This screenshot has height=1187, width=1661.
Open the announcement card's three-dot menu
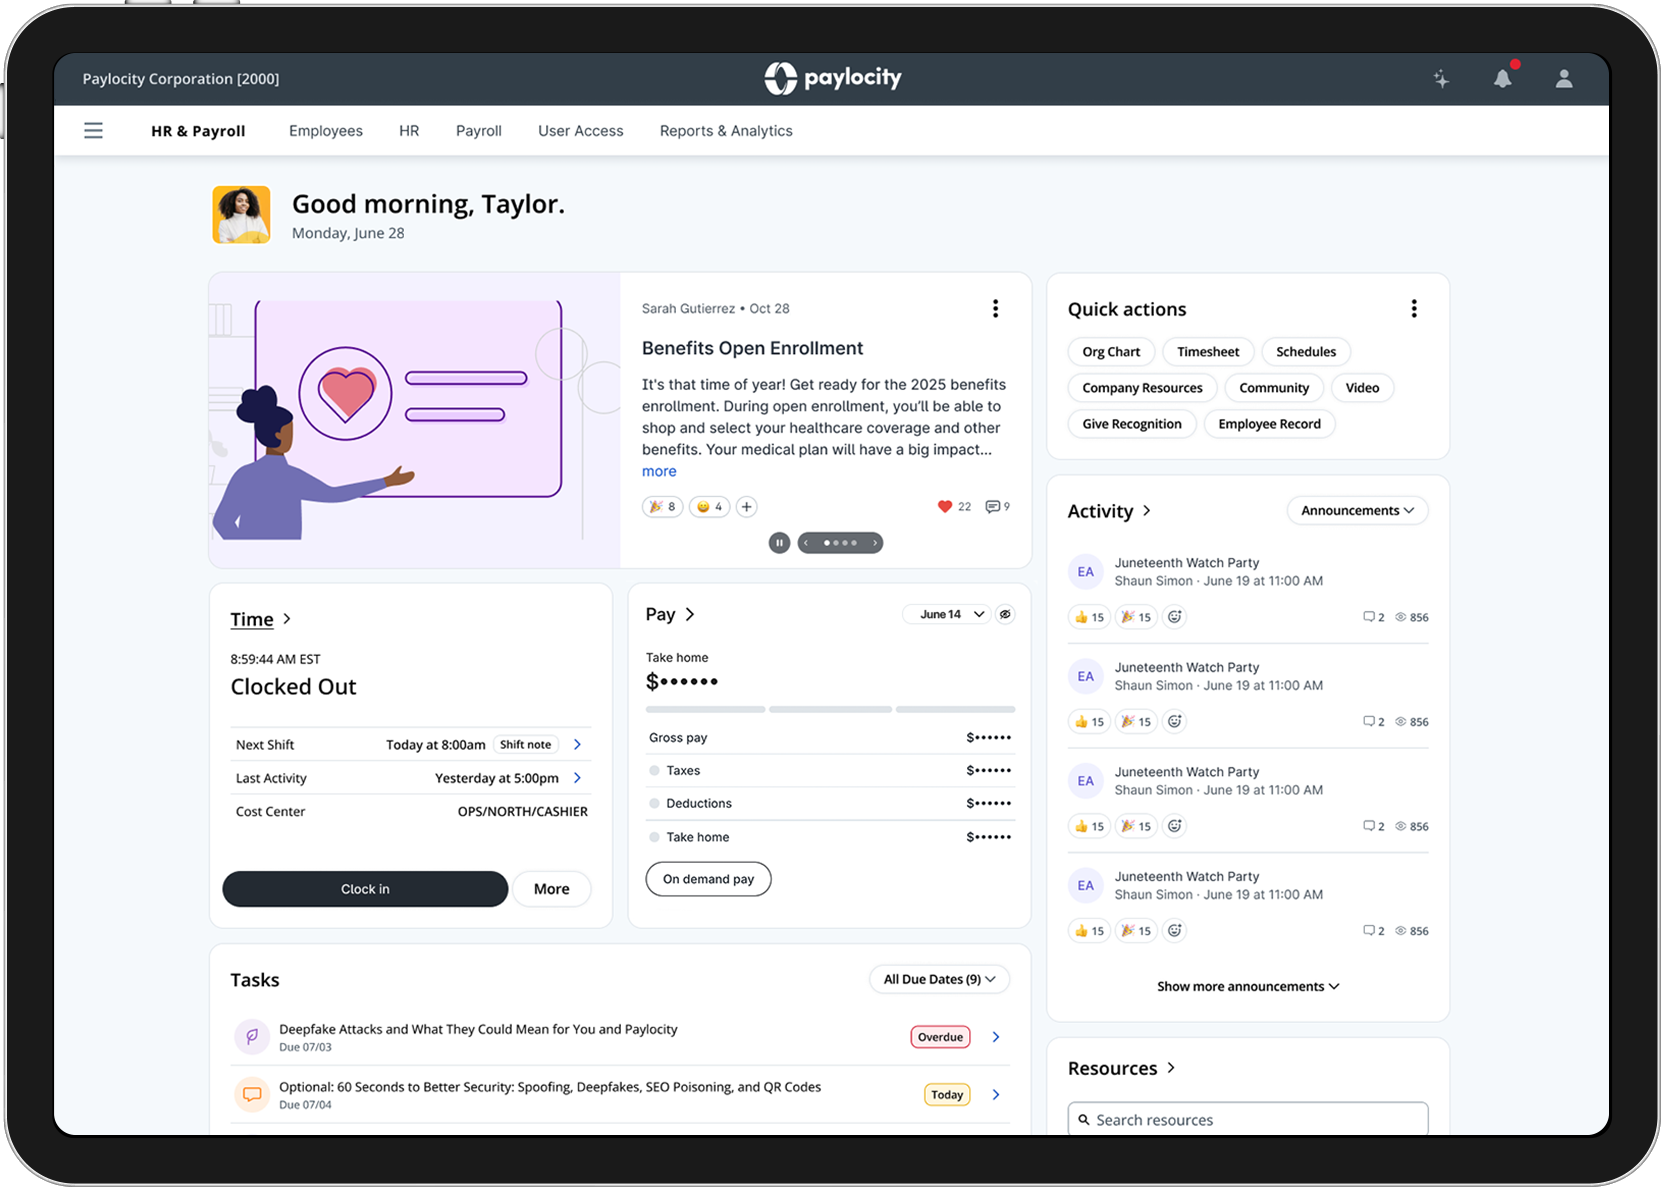[995, 309]
